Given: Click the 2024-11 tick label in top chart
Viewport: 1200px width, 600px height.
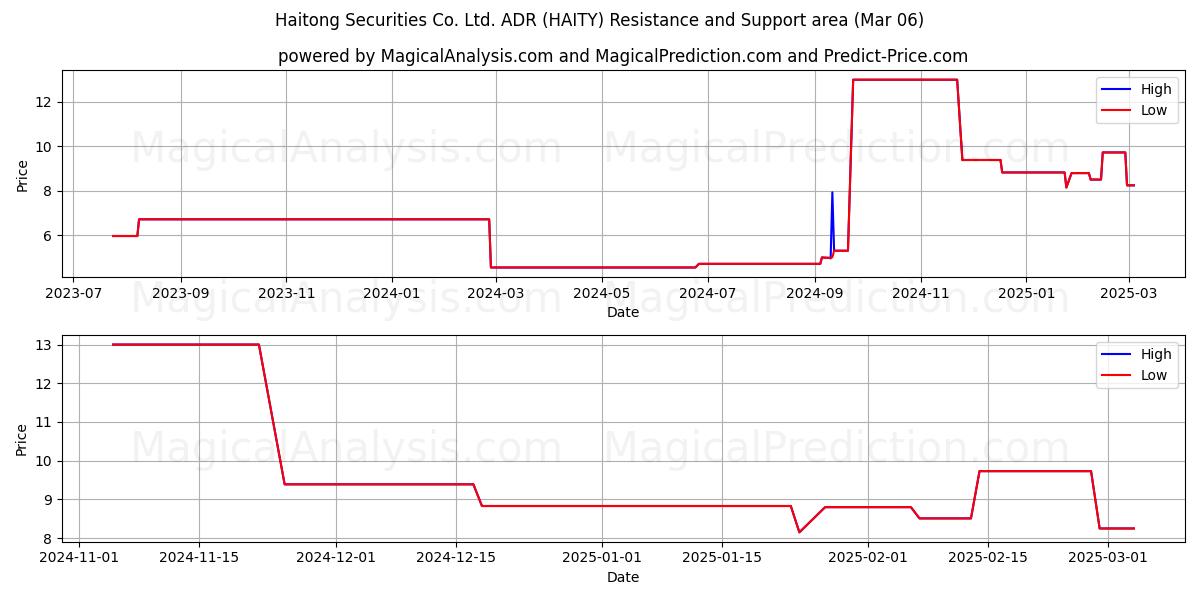Looking at the screenshot, I should pyautogui.click(x=920, y=294).
